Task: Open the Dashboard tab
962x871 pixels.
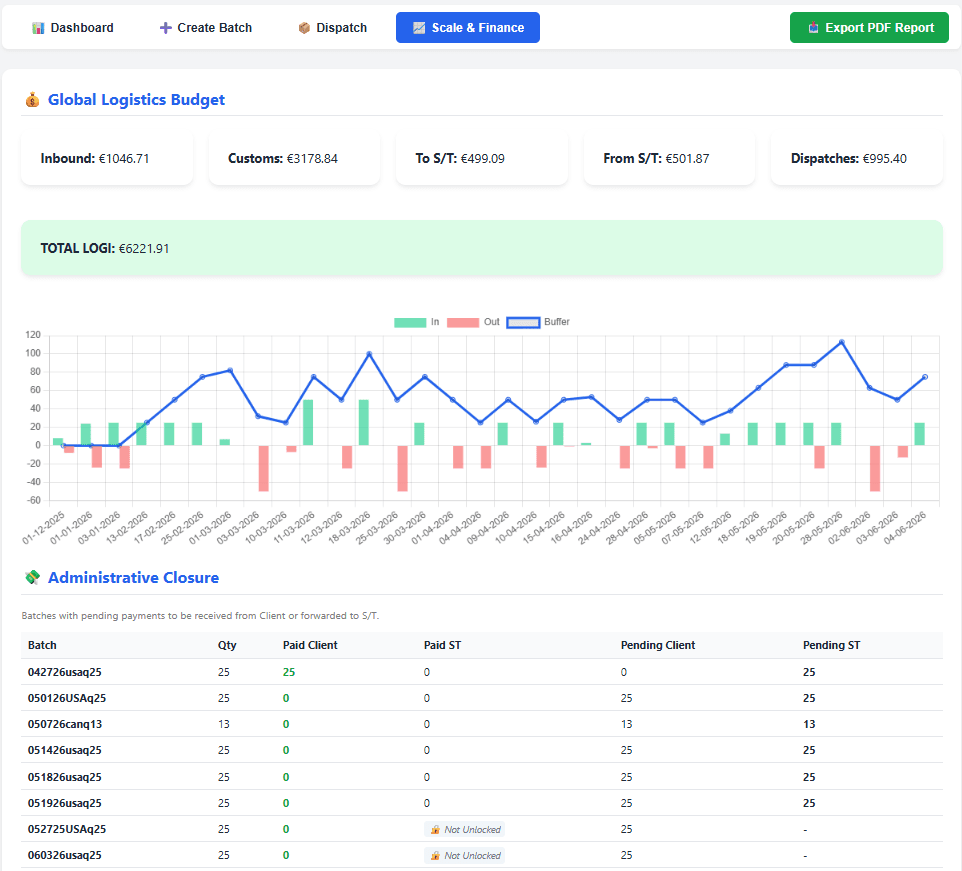Action: (x=73, y=28)
